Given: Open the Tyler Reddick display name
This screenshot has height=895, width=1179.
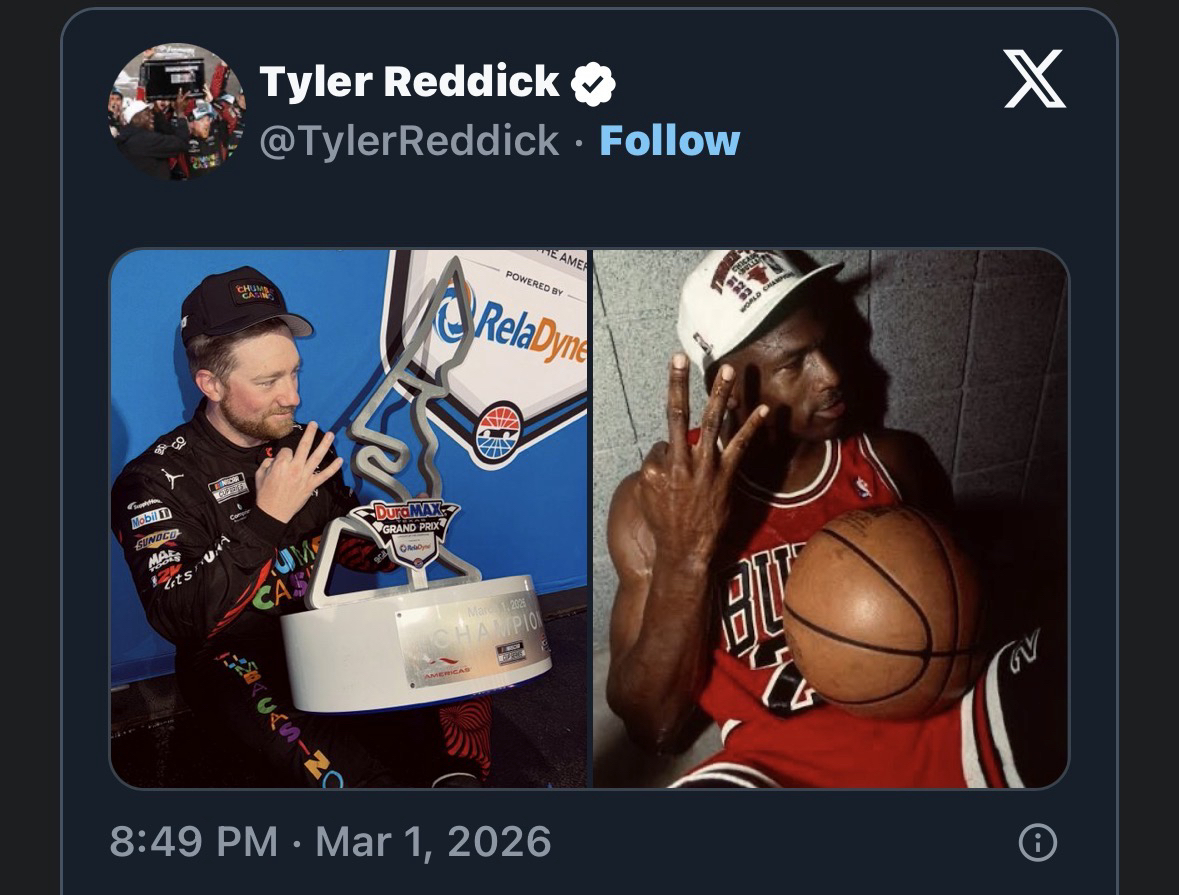Looking at the screenshot, I should coord(409,82).
